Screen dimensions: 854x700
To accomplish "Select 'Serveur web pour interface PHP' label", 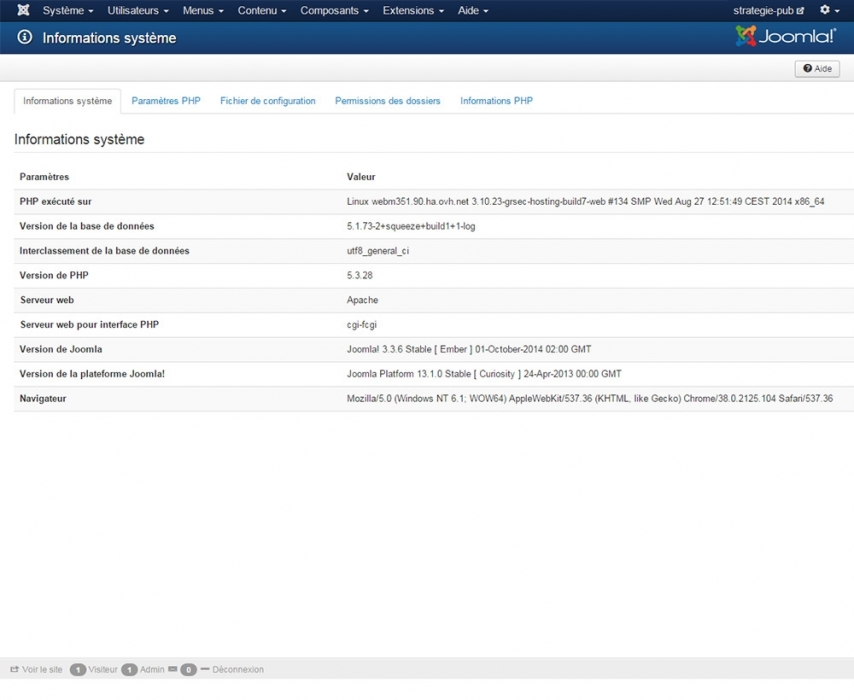I will (89, 325).
